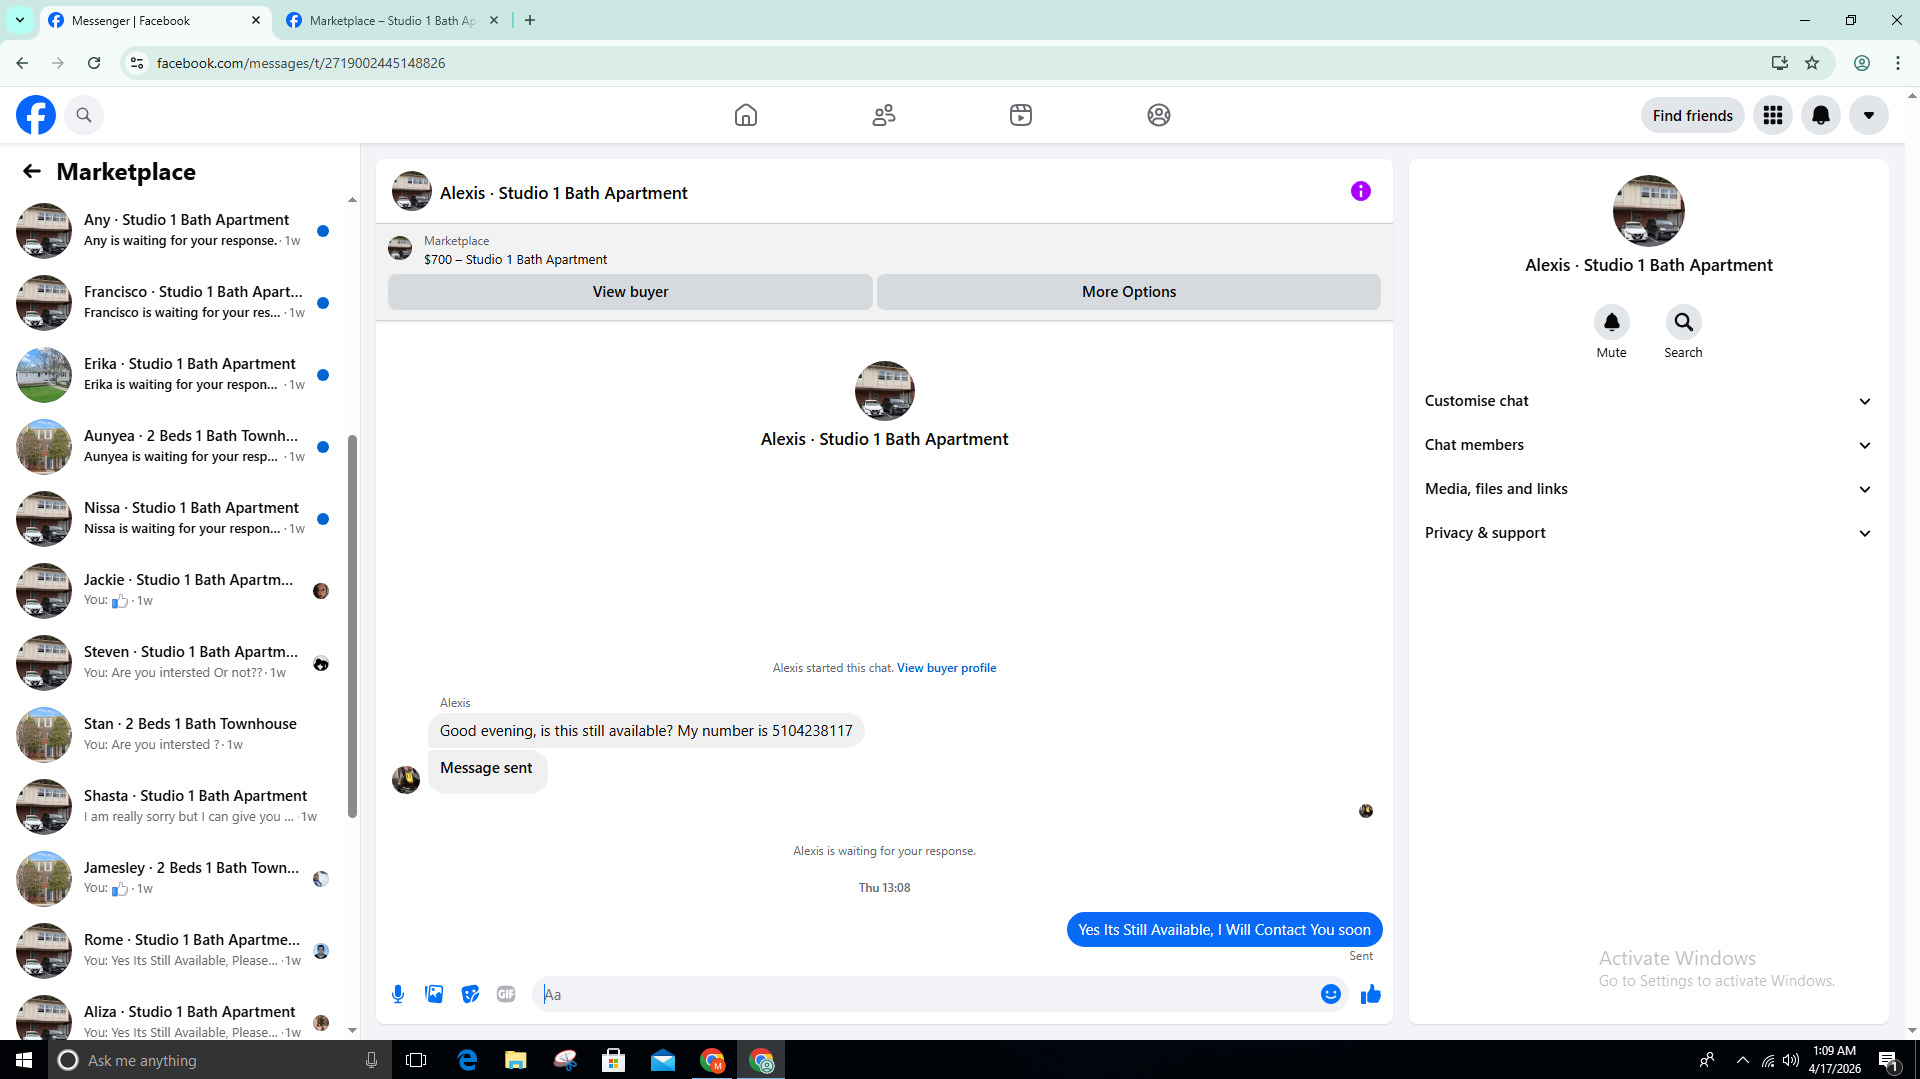This screenshot has height=1079, width=1920.
Task: Click the View buyer button
Action: point(630,292)
